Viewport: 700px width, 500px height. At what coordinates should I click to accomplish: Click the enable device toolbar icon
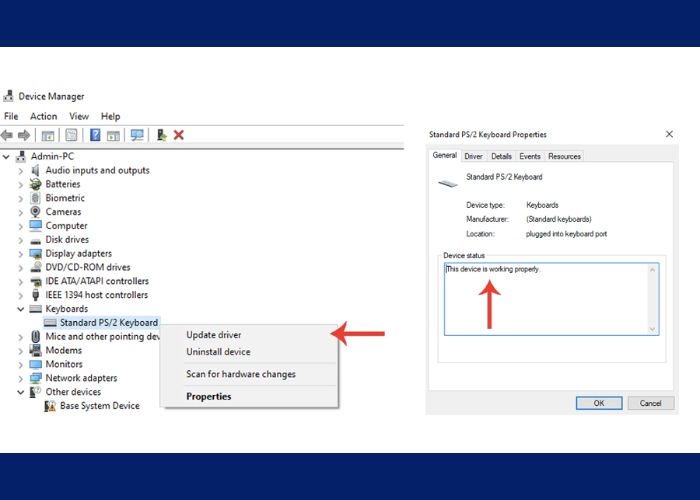point(161,135)
